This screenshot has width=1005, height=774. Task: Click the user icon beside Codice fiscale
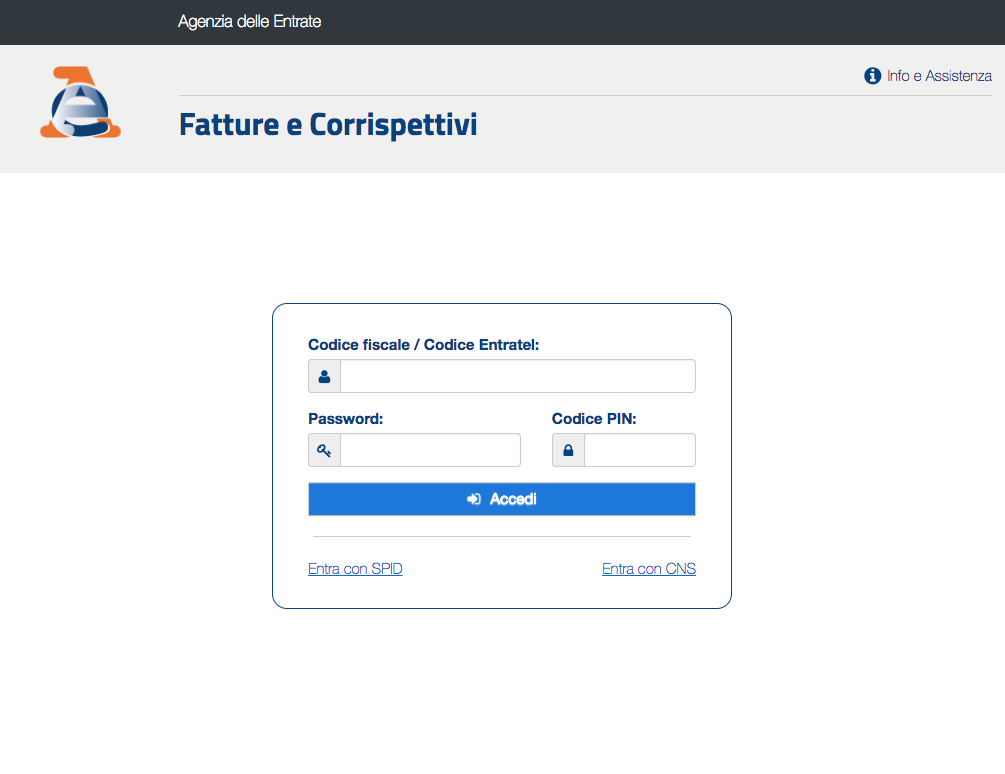(x=324, y=376)
